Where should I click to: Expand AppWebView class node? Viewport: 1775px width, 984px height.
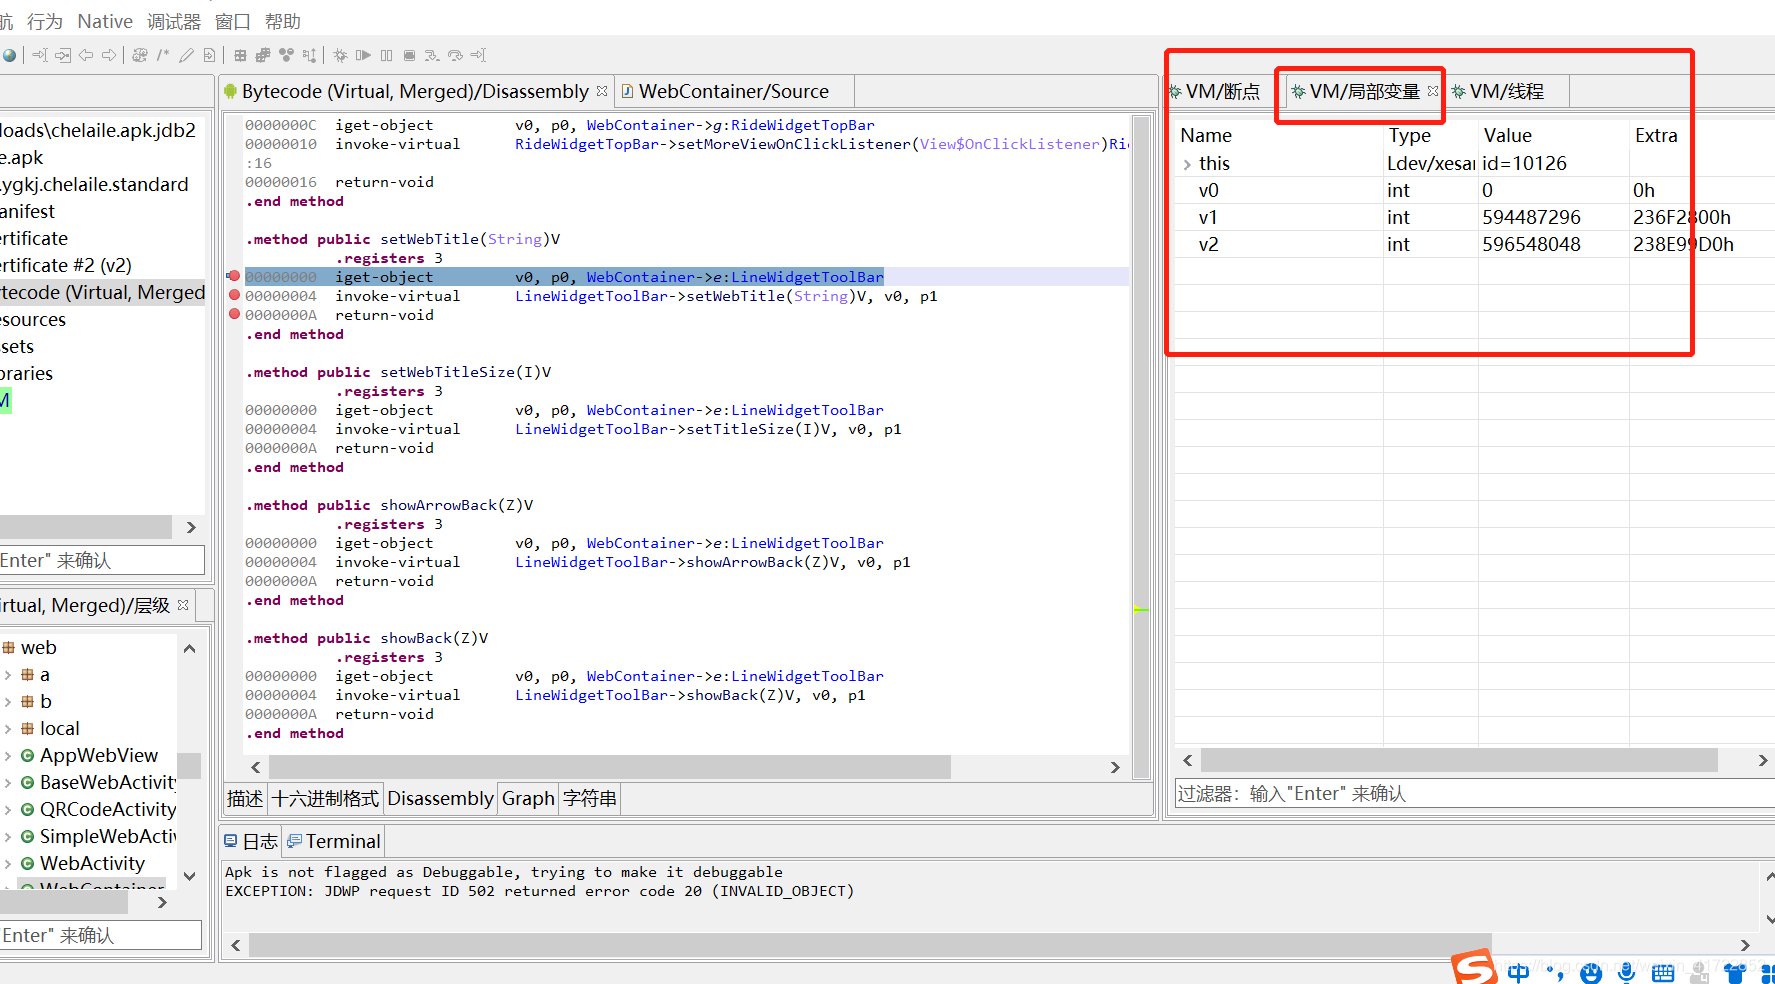(x=8, y=756)
